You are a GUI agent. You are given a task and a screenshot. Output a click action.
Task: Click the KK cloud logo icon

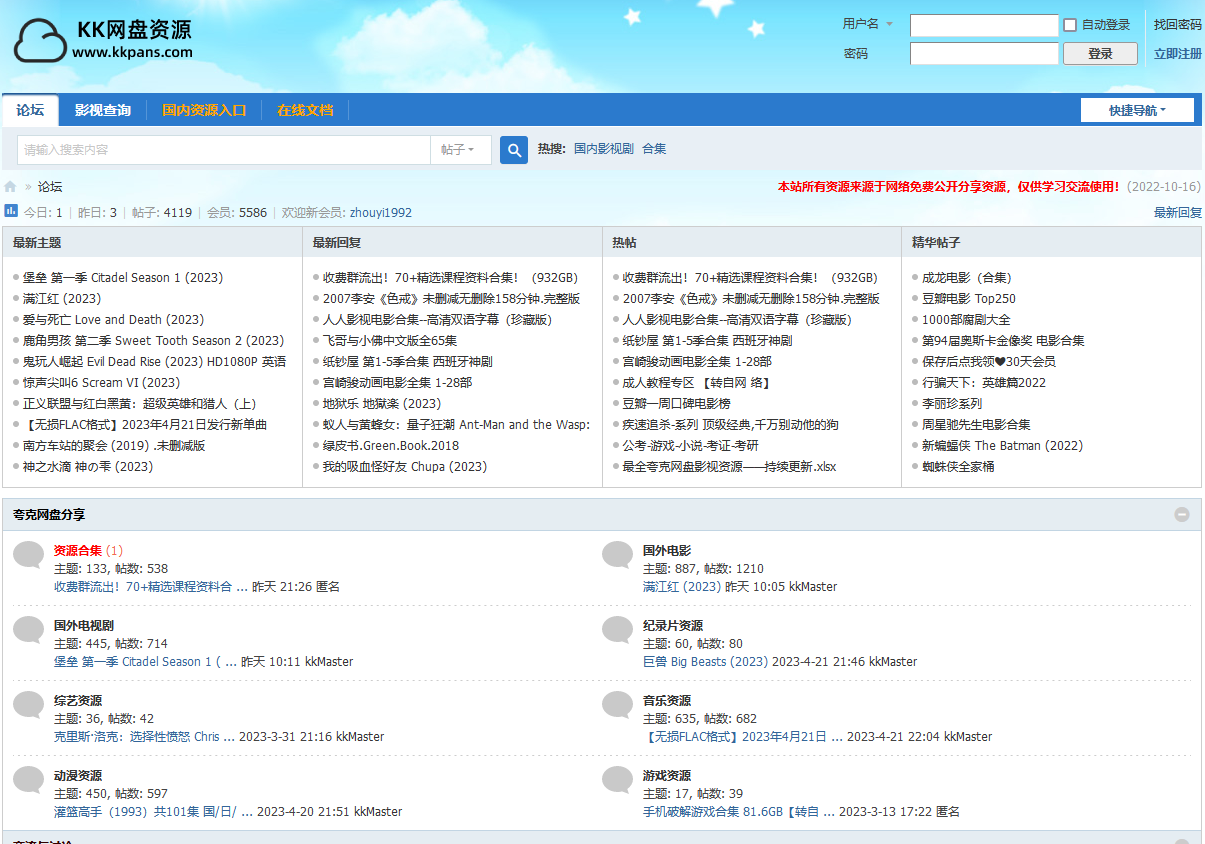(x=40, y=41)
